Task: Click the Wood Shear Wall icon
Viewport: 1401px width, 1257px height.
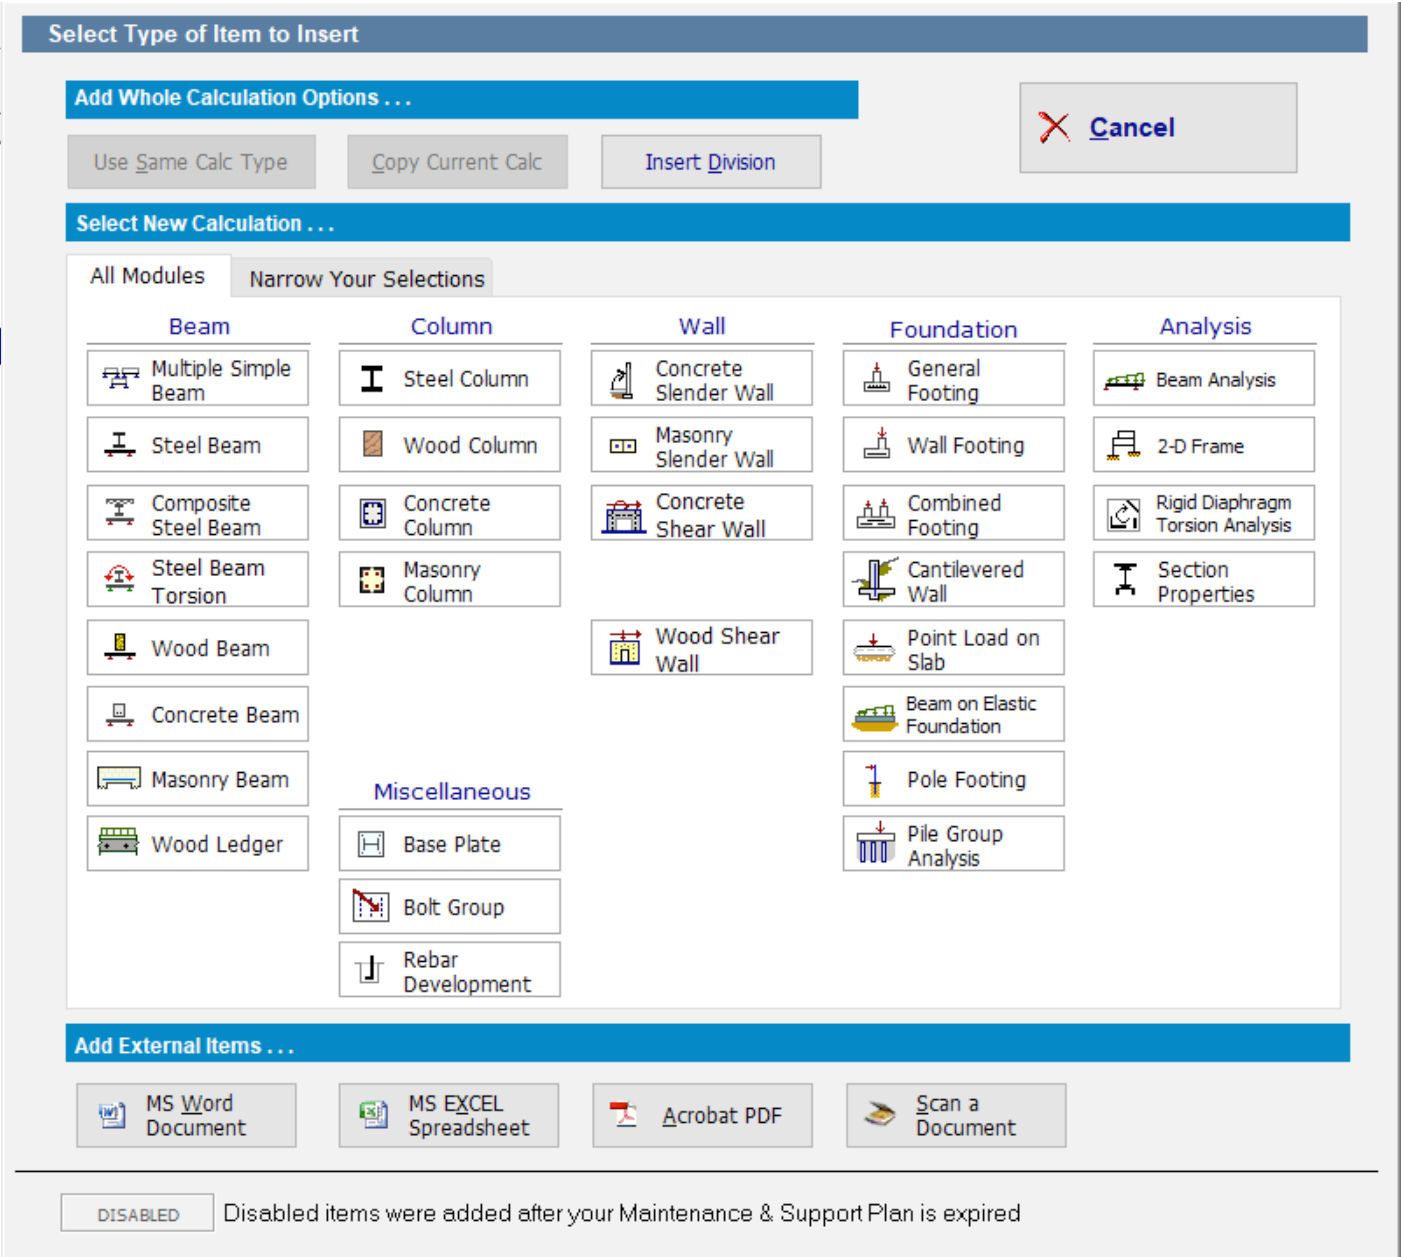Action: click(x=625, y=648)
